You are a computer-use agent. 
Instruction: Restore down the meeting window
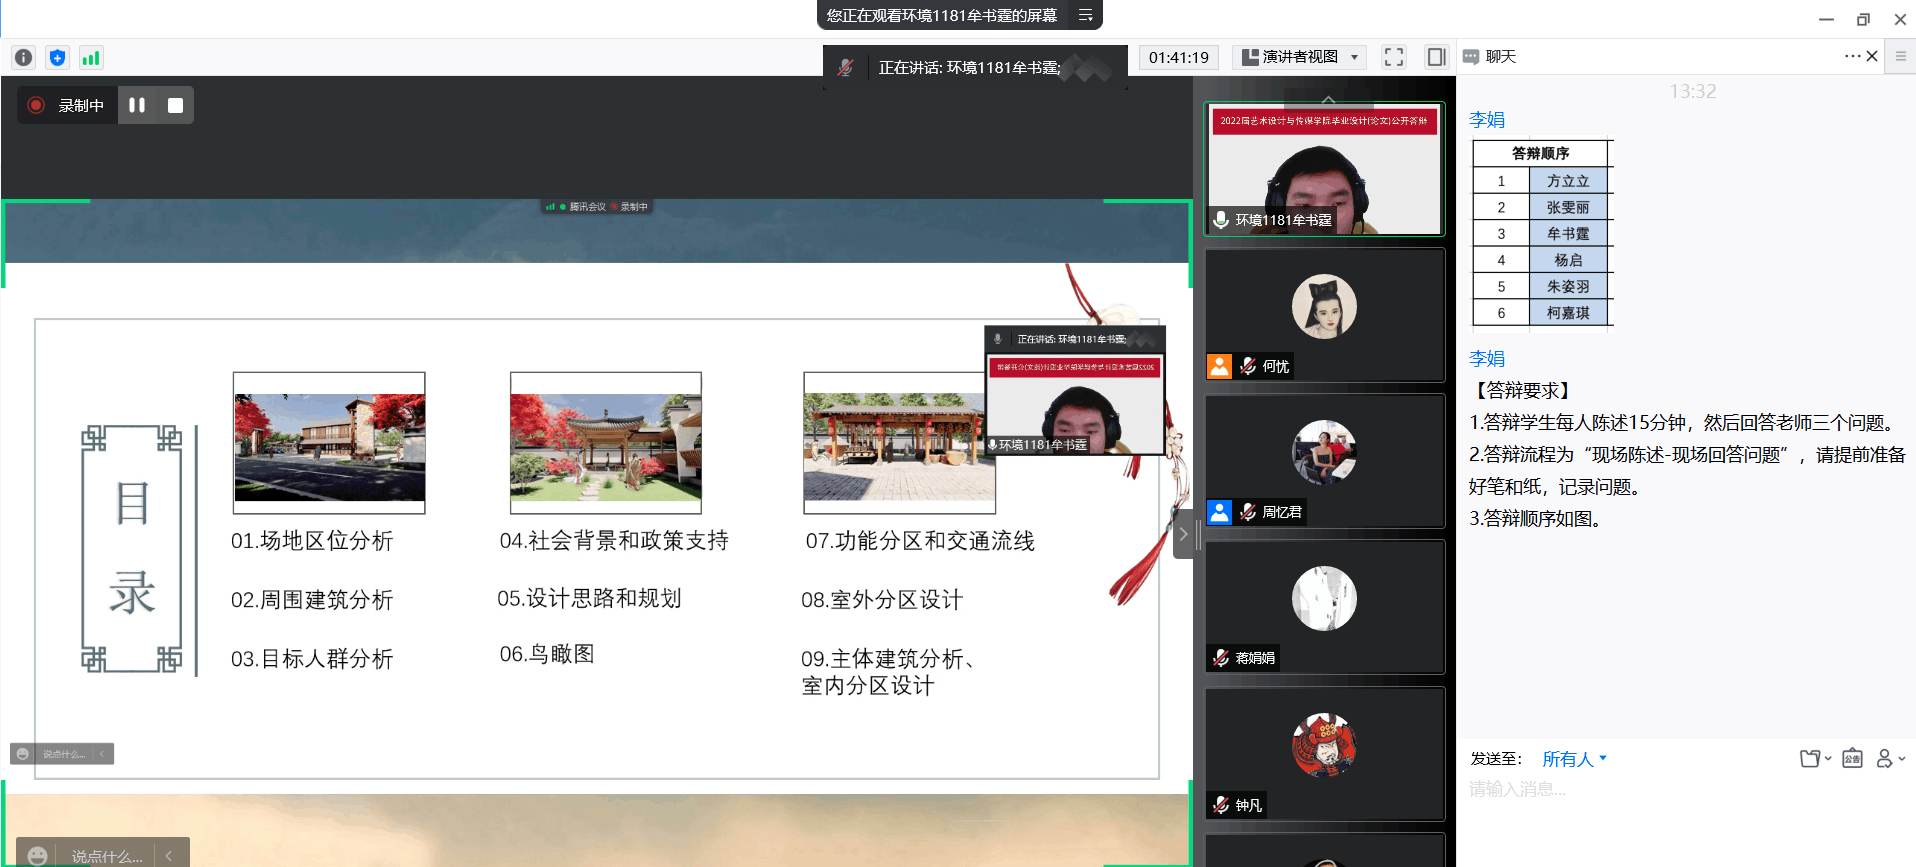pos(1863,19)
